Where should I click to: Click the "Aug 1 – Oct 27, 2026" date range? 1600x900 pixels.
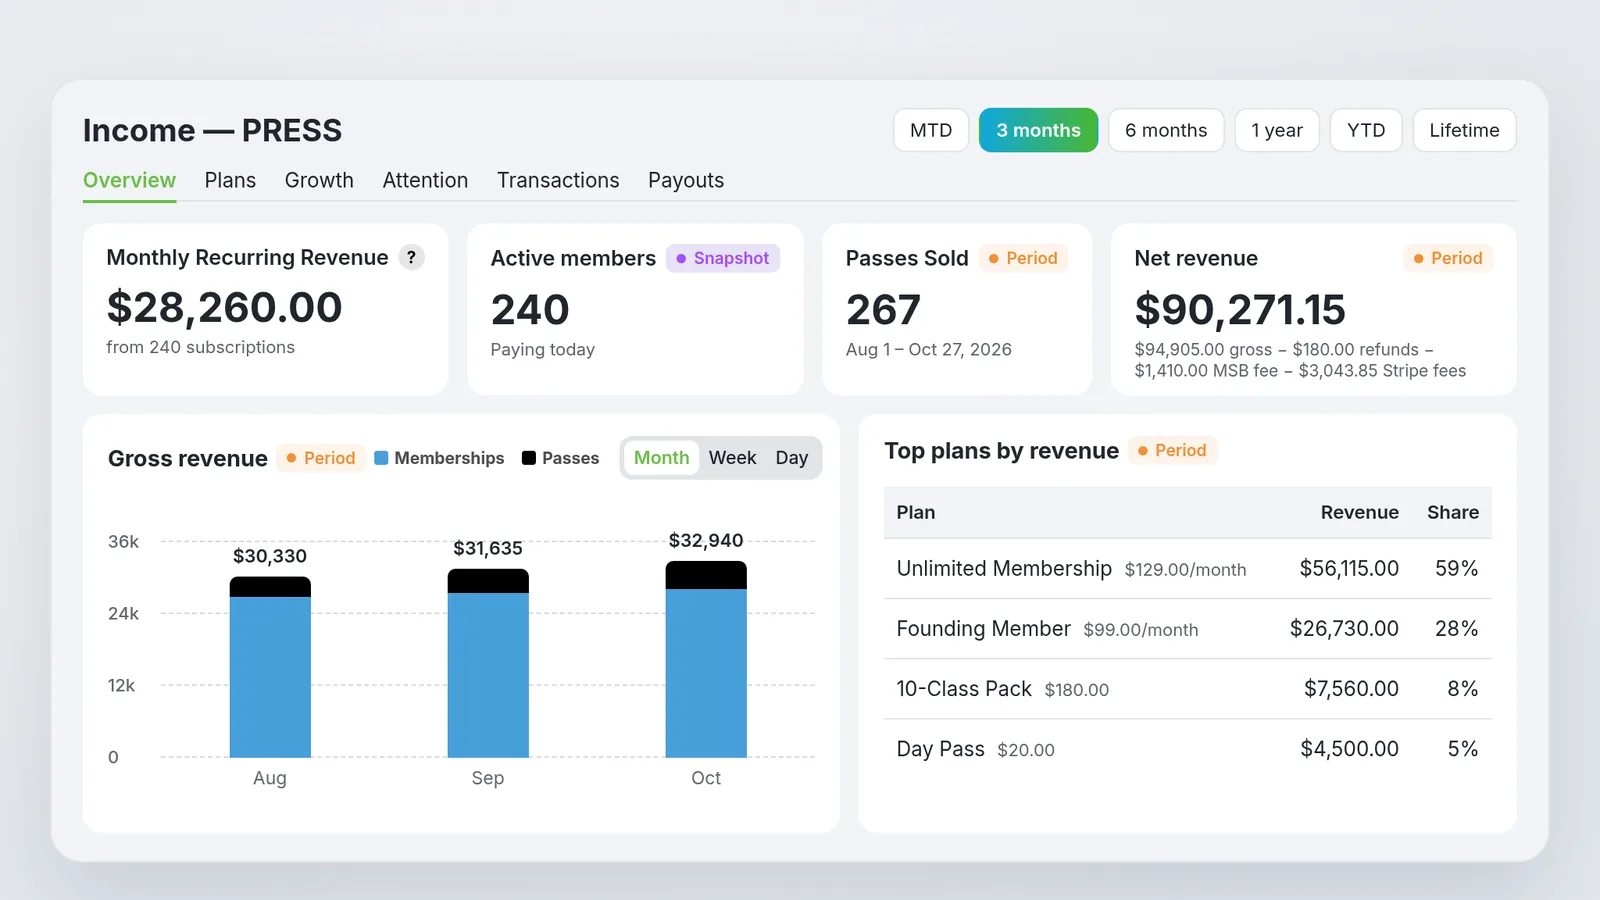(x=929, y=349)
